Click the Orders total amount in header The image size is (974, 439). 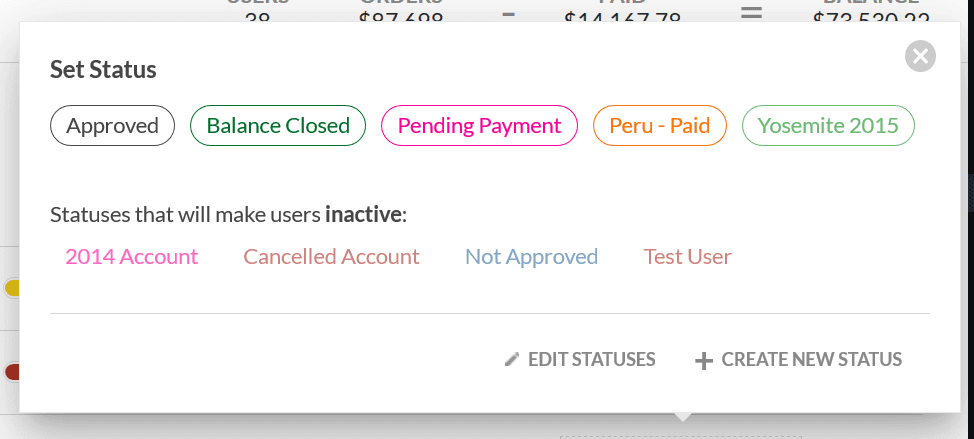[400, 17]
